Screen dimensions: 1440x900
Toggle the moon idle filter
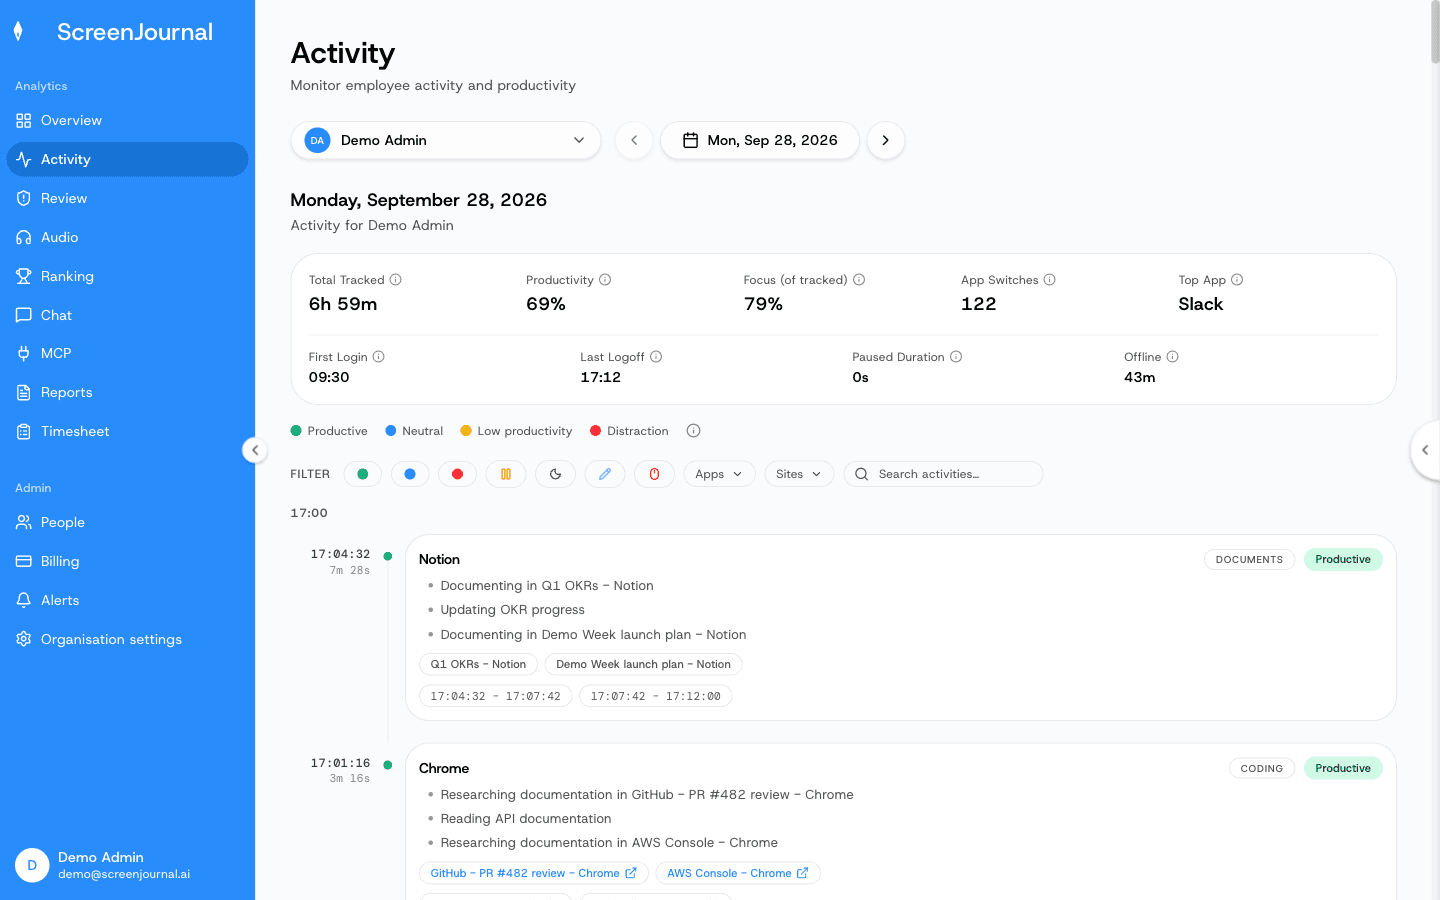(556, 474)
